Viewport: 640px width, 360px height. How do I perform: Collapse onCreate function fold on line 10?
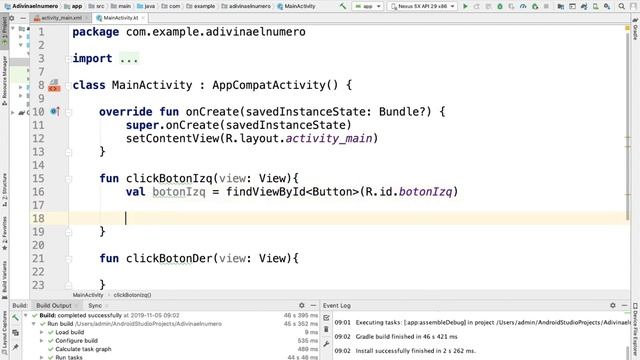click(68, 112)
